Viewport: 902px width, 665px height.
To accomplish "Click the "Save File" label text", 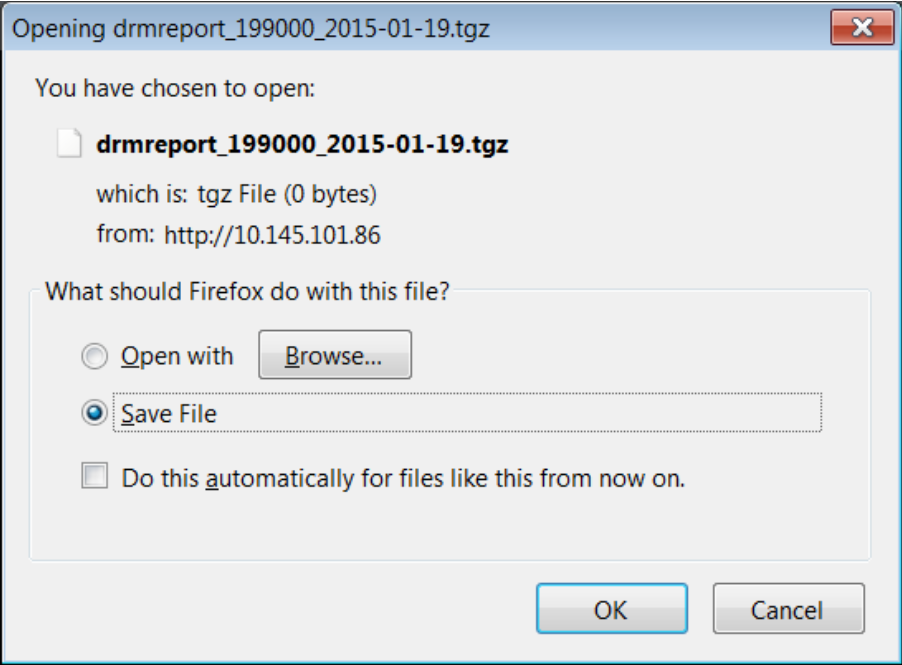I will [169, 414].
